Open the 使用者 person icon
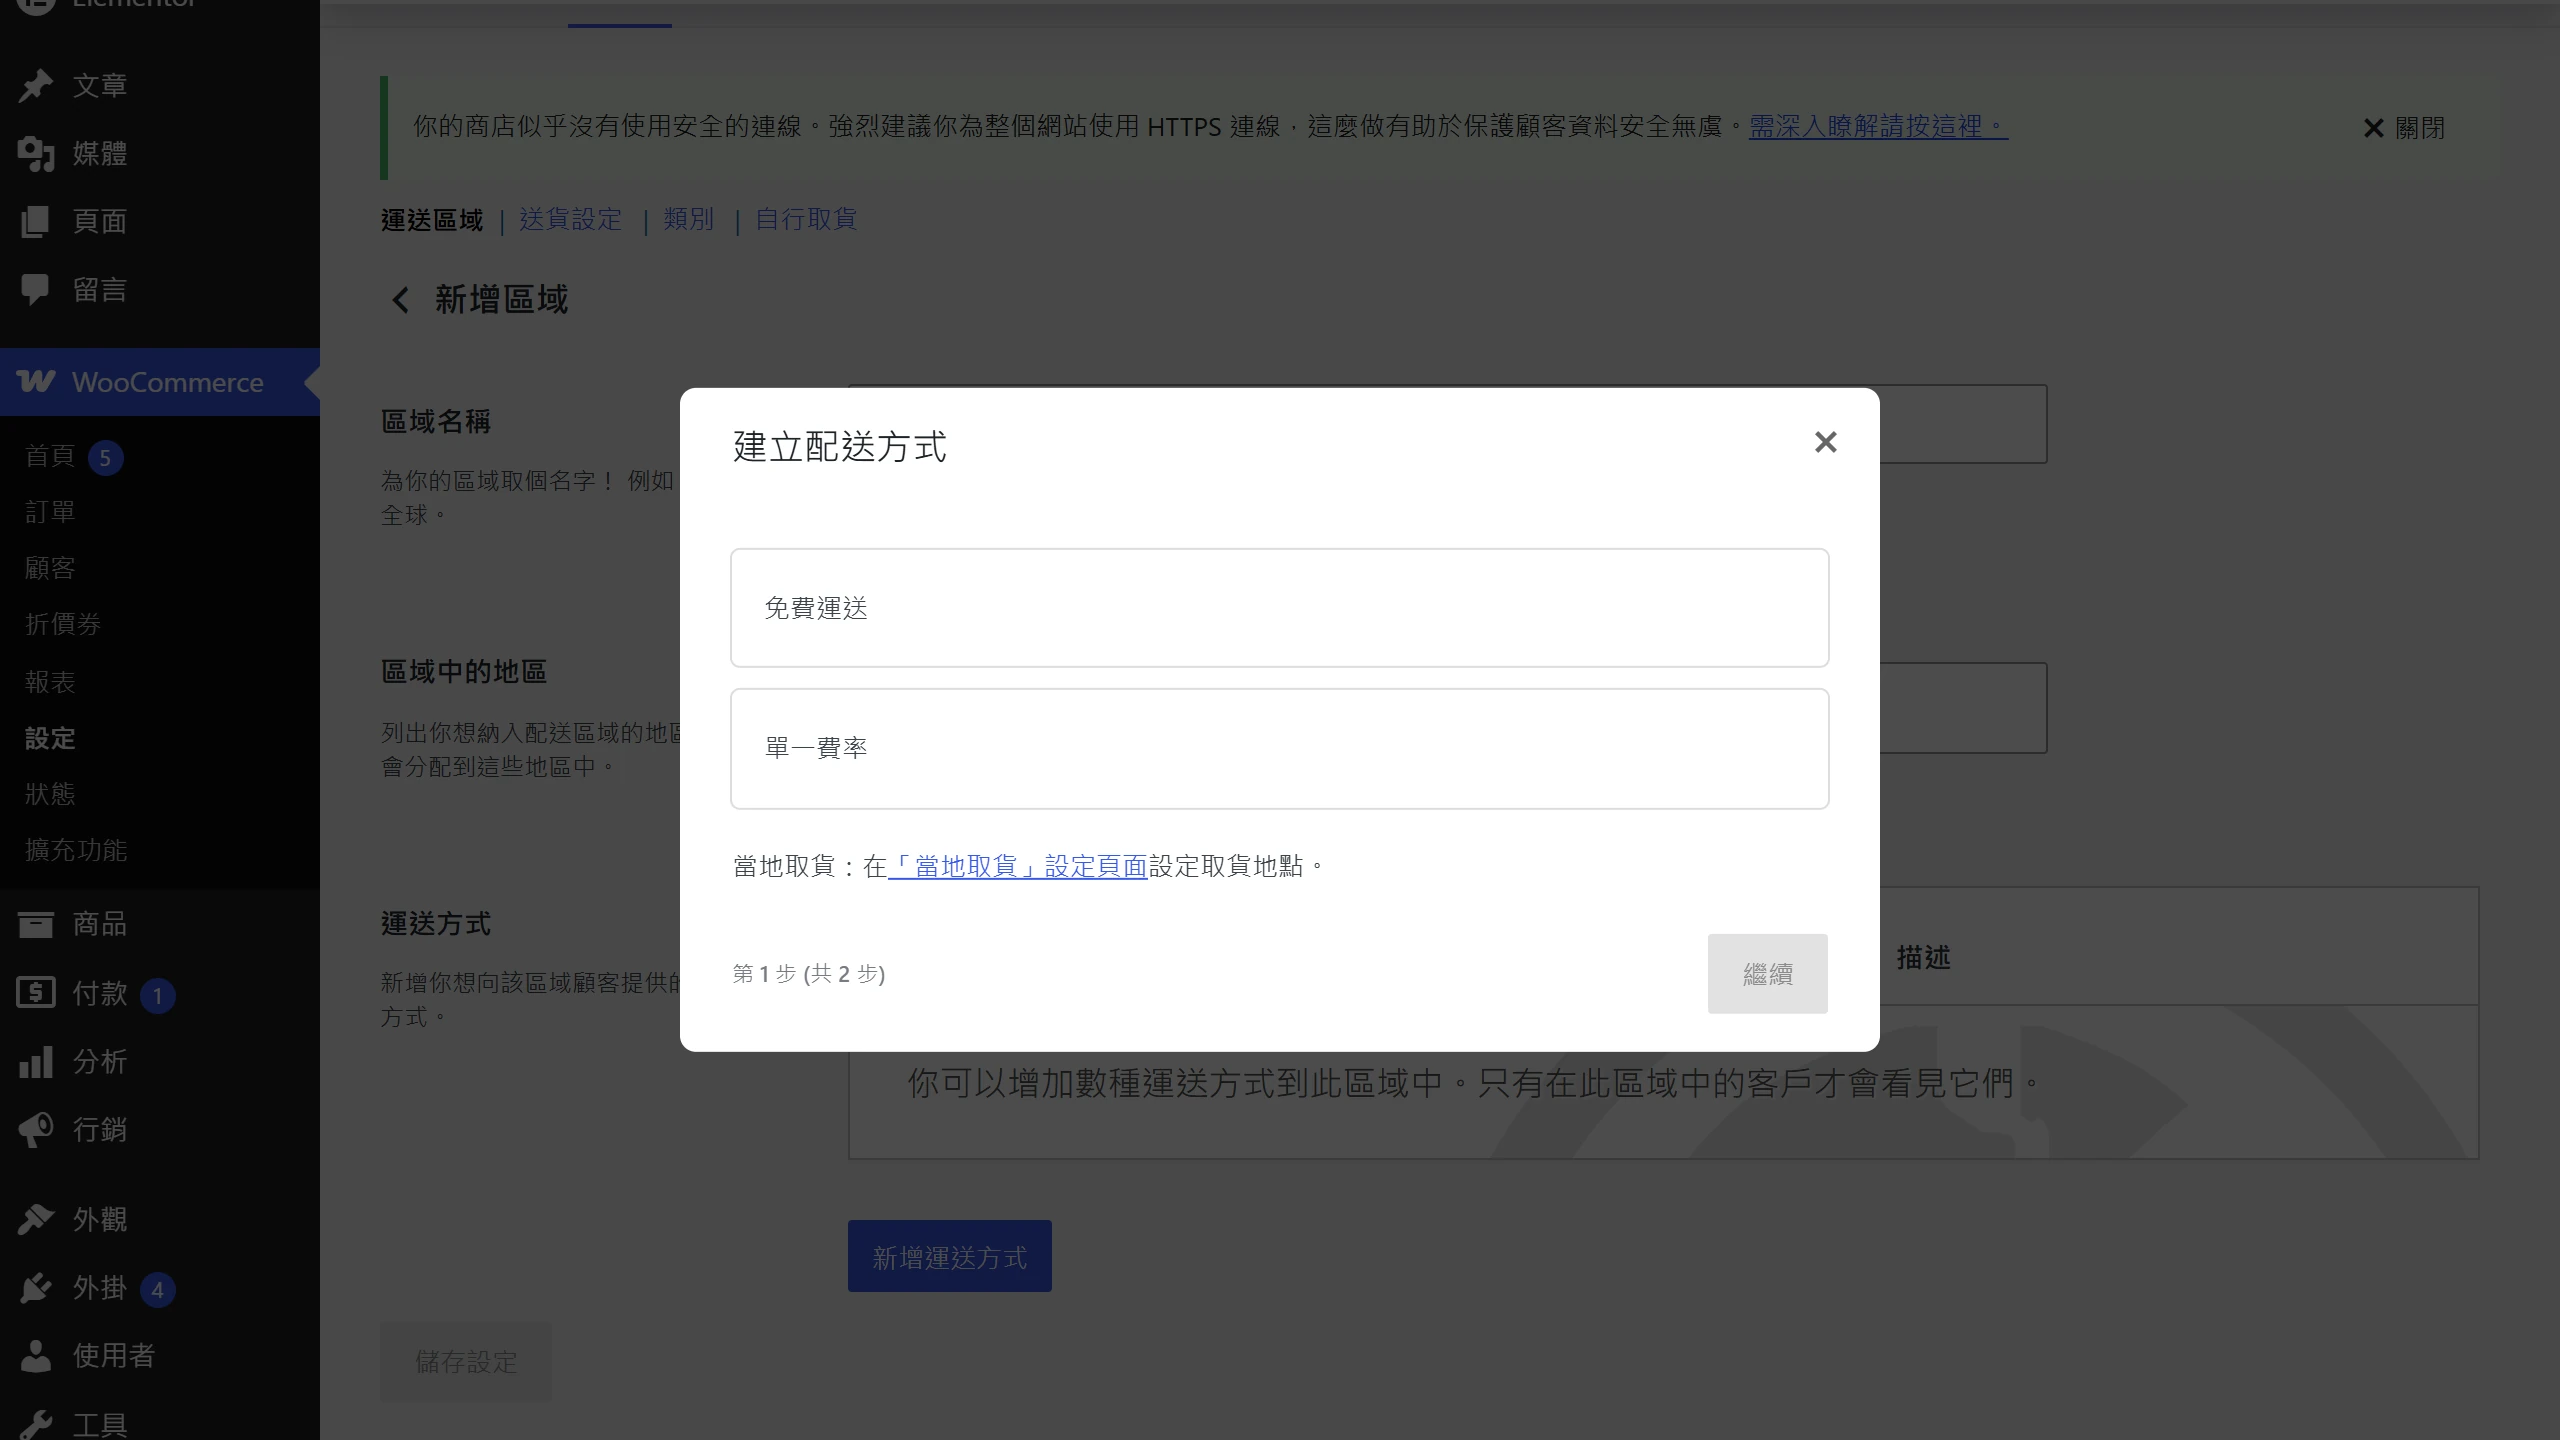The width and height of the screenshot is (2560, 1440). (36, 1356)
